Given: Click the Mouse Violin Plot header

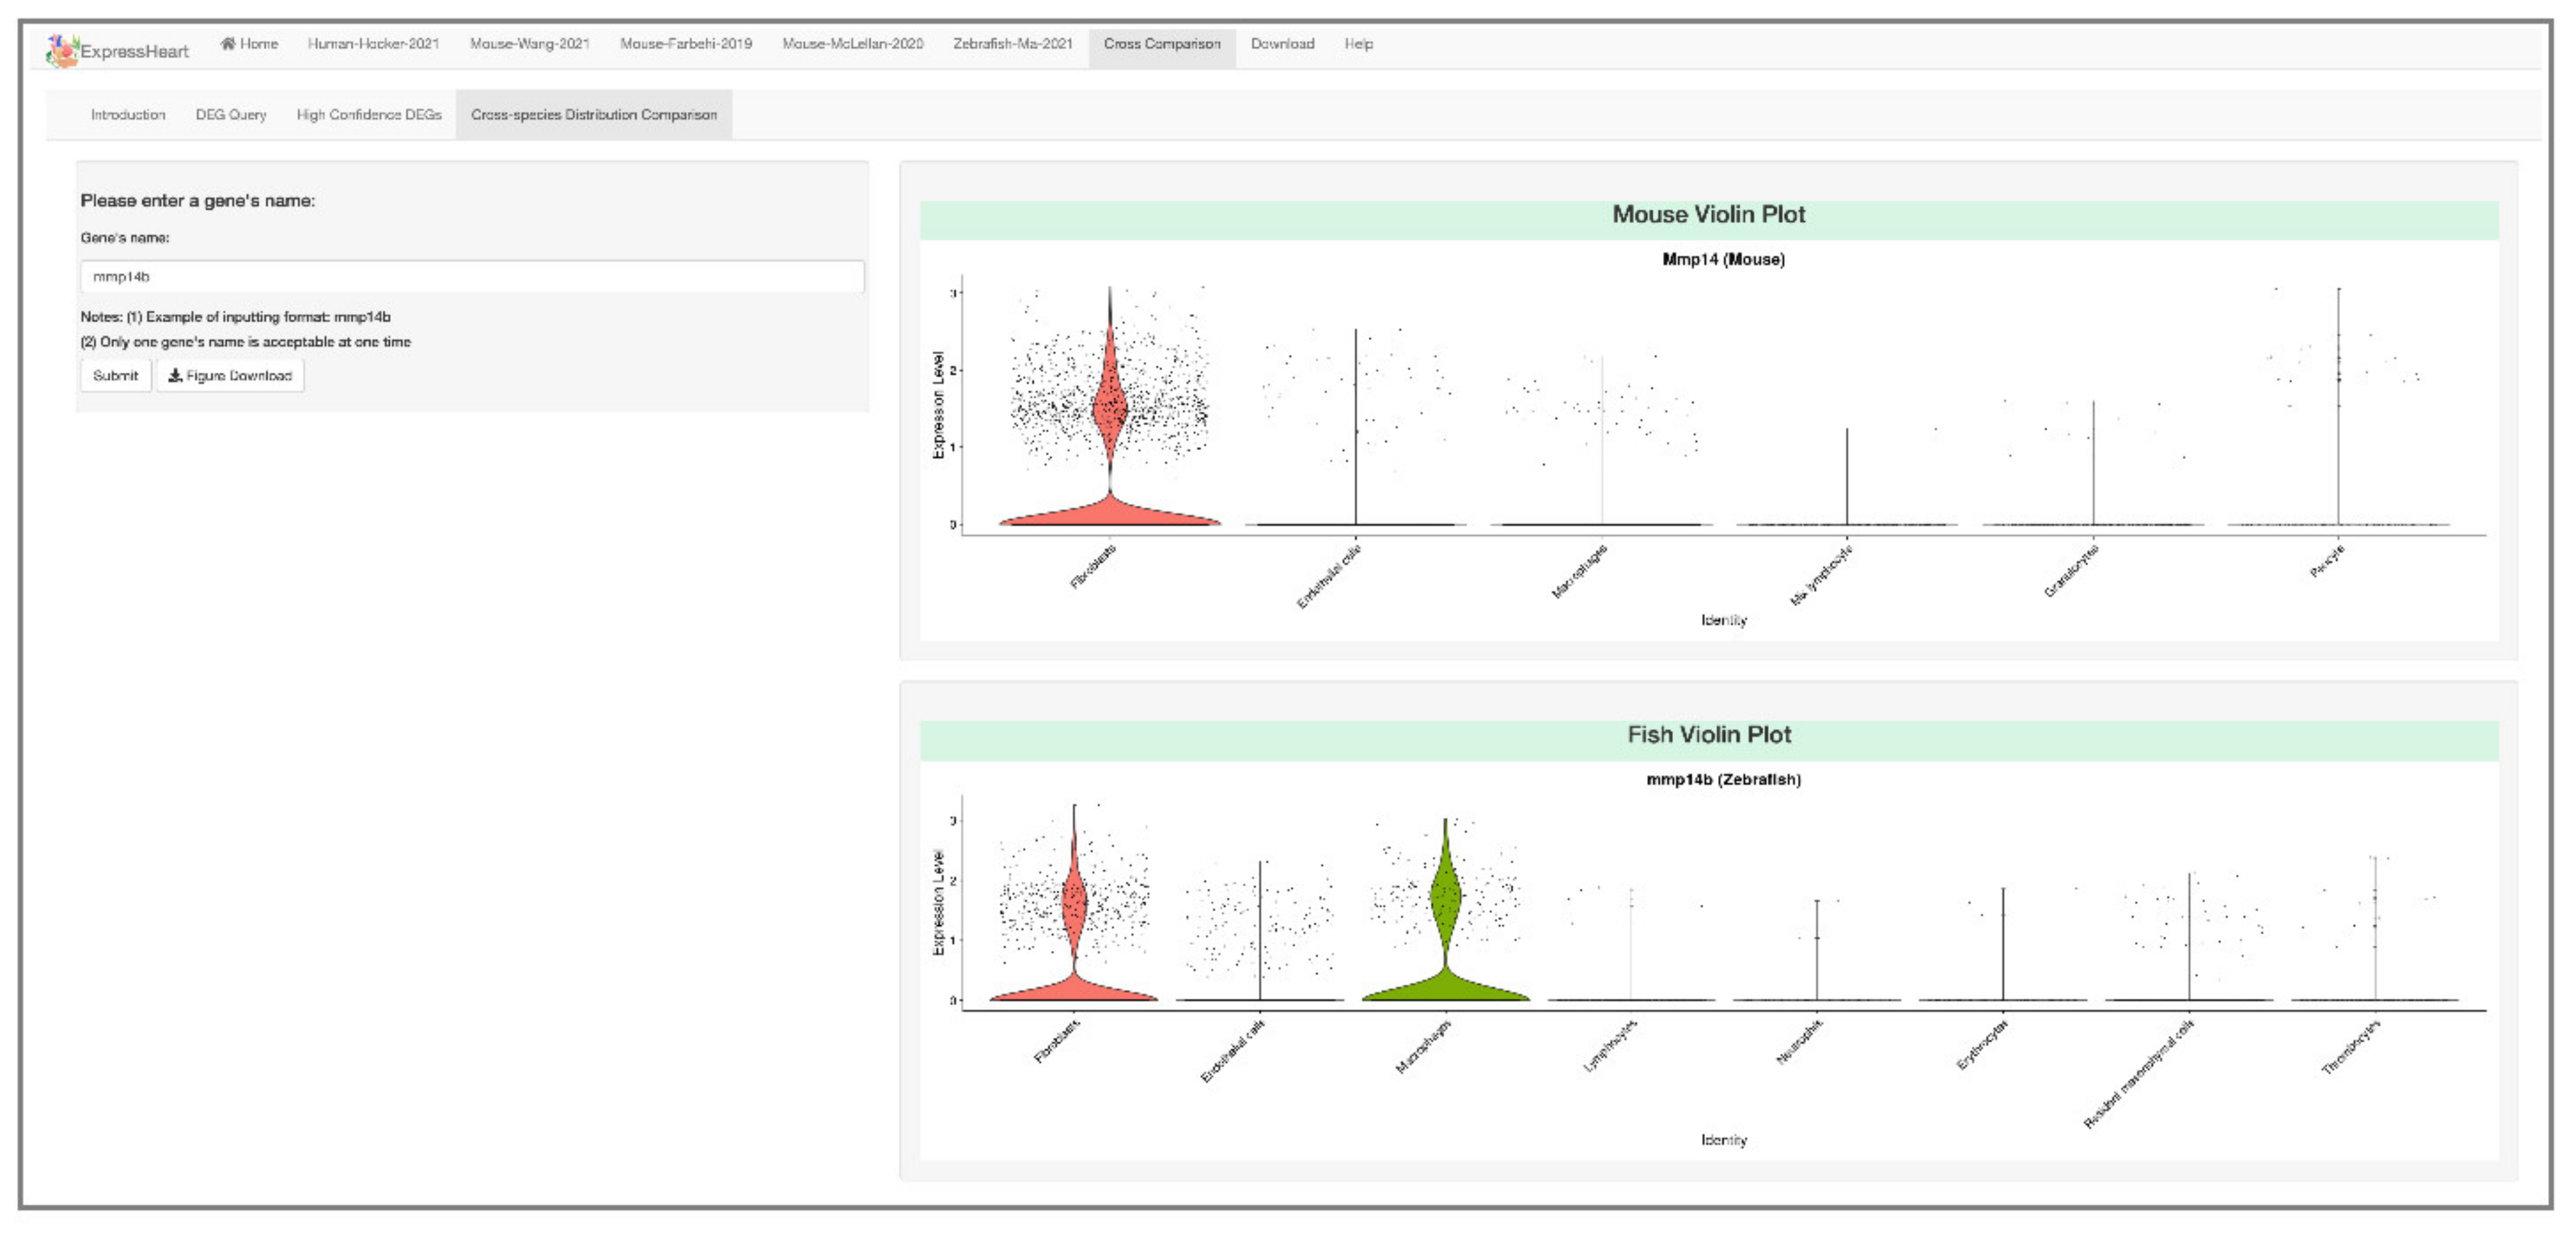Looking at the screenshot, I should pos(1708,215).
